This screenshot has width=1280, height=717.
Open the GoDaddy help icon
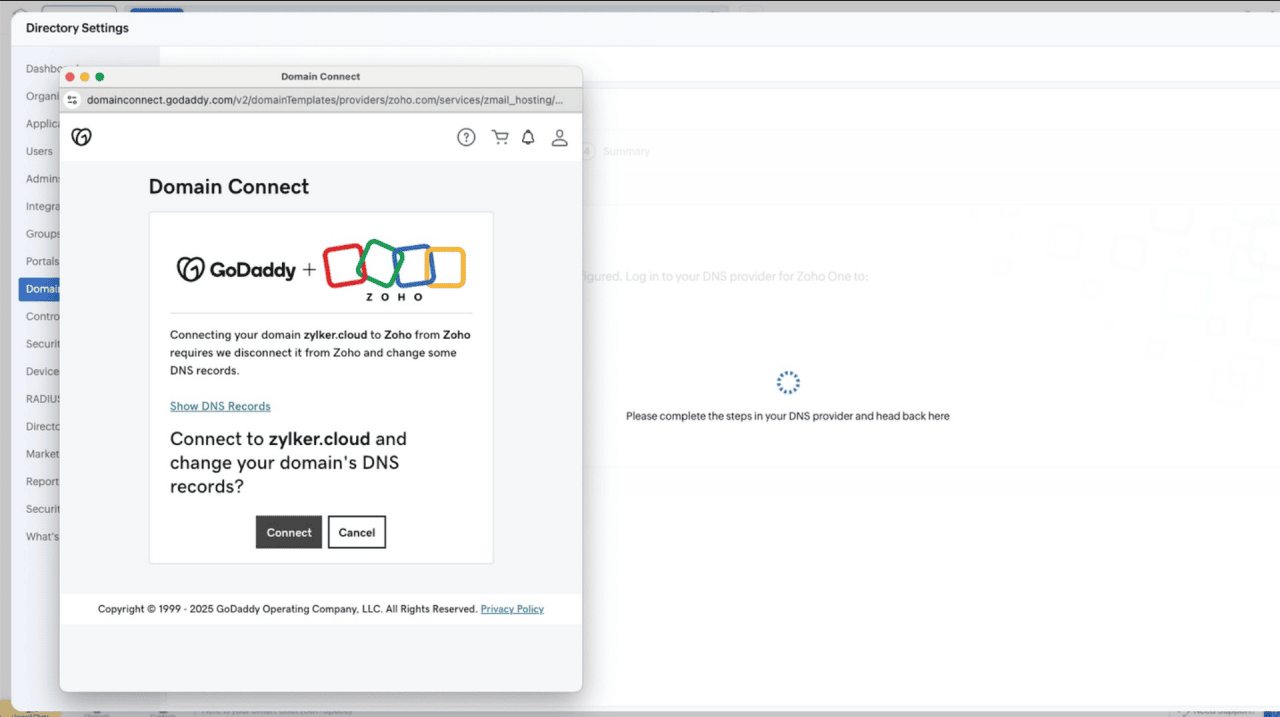pyautogui.click(x=466, y=138)
